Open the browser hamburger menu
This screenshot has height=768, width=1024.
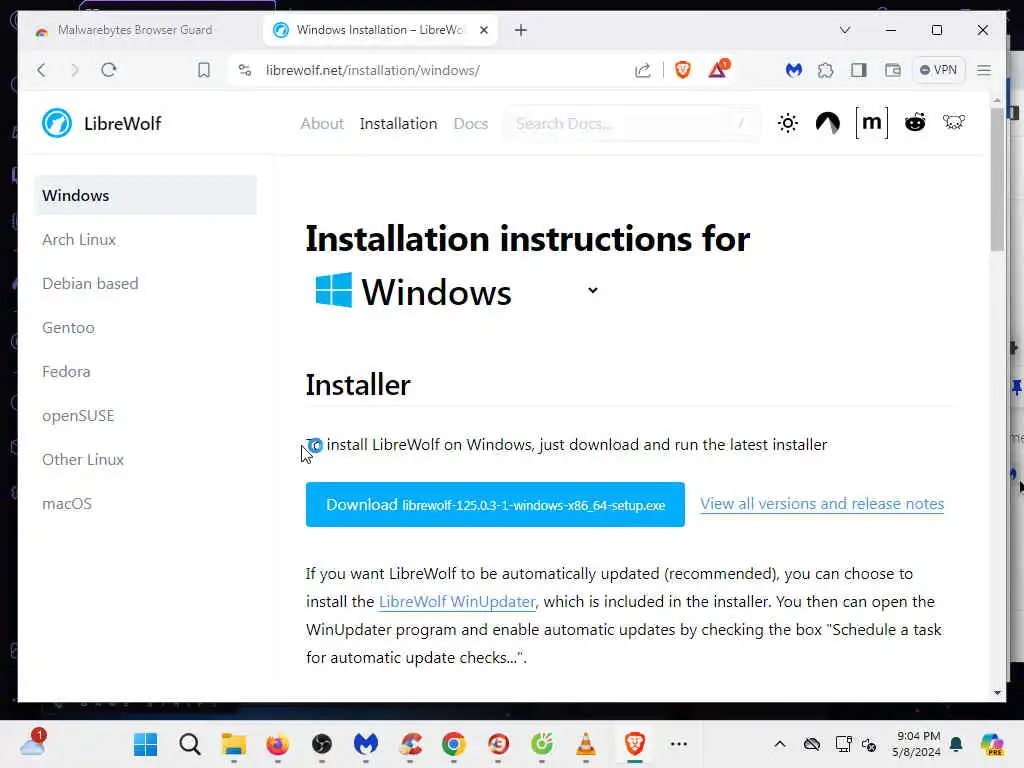click(984, 70)
